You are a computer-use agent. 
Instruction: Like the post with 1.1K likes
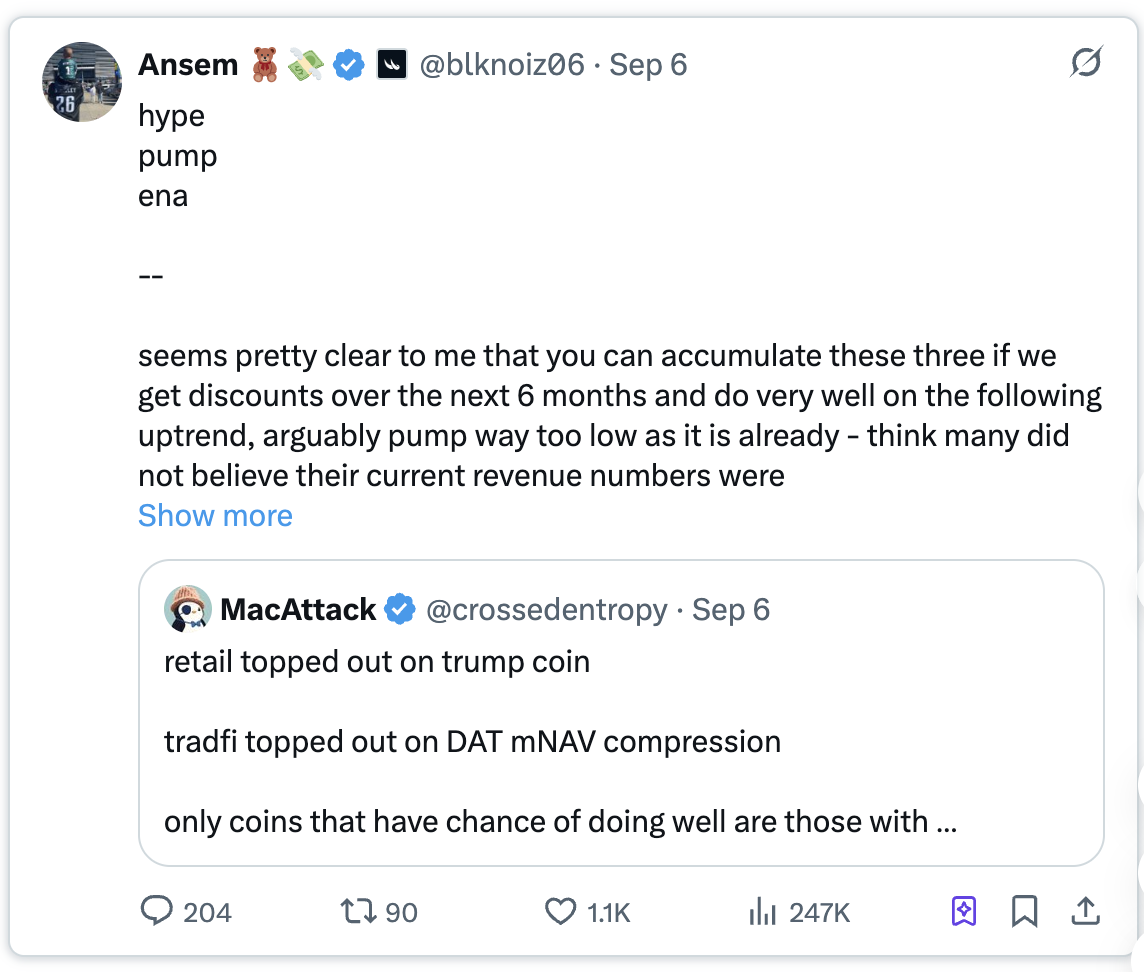560,911
